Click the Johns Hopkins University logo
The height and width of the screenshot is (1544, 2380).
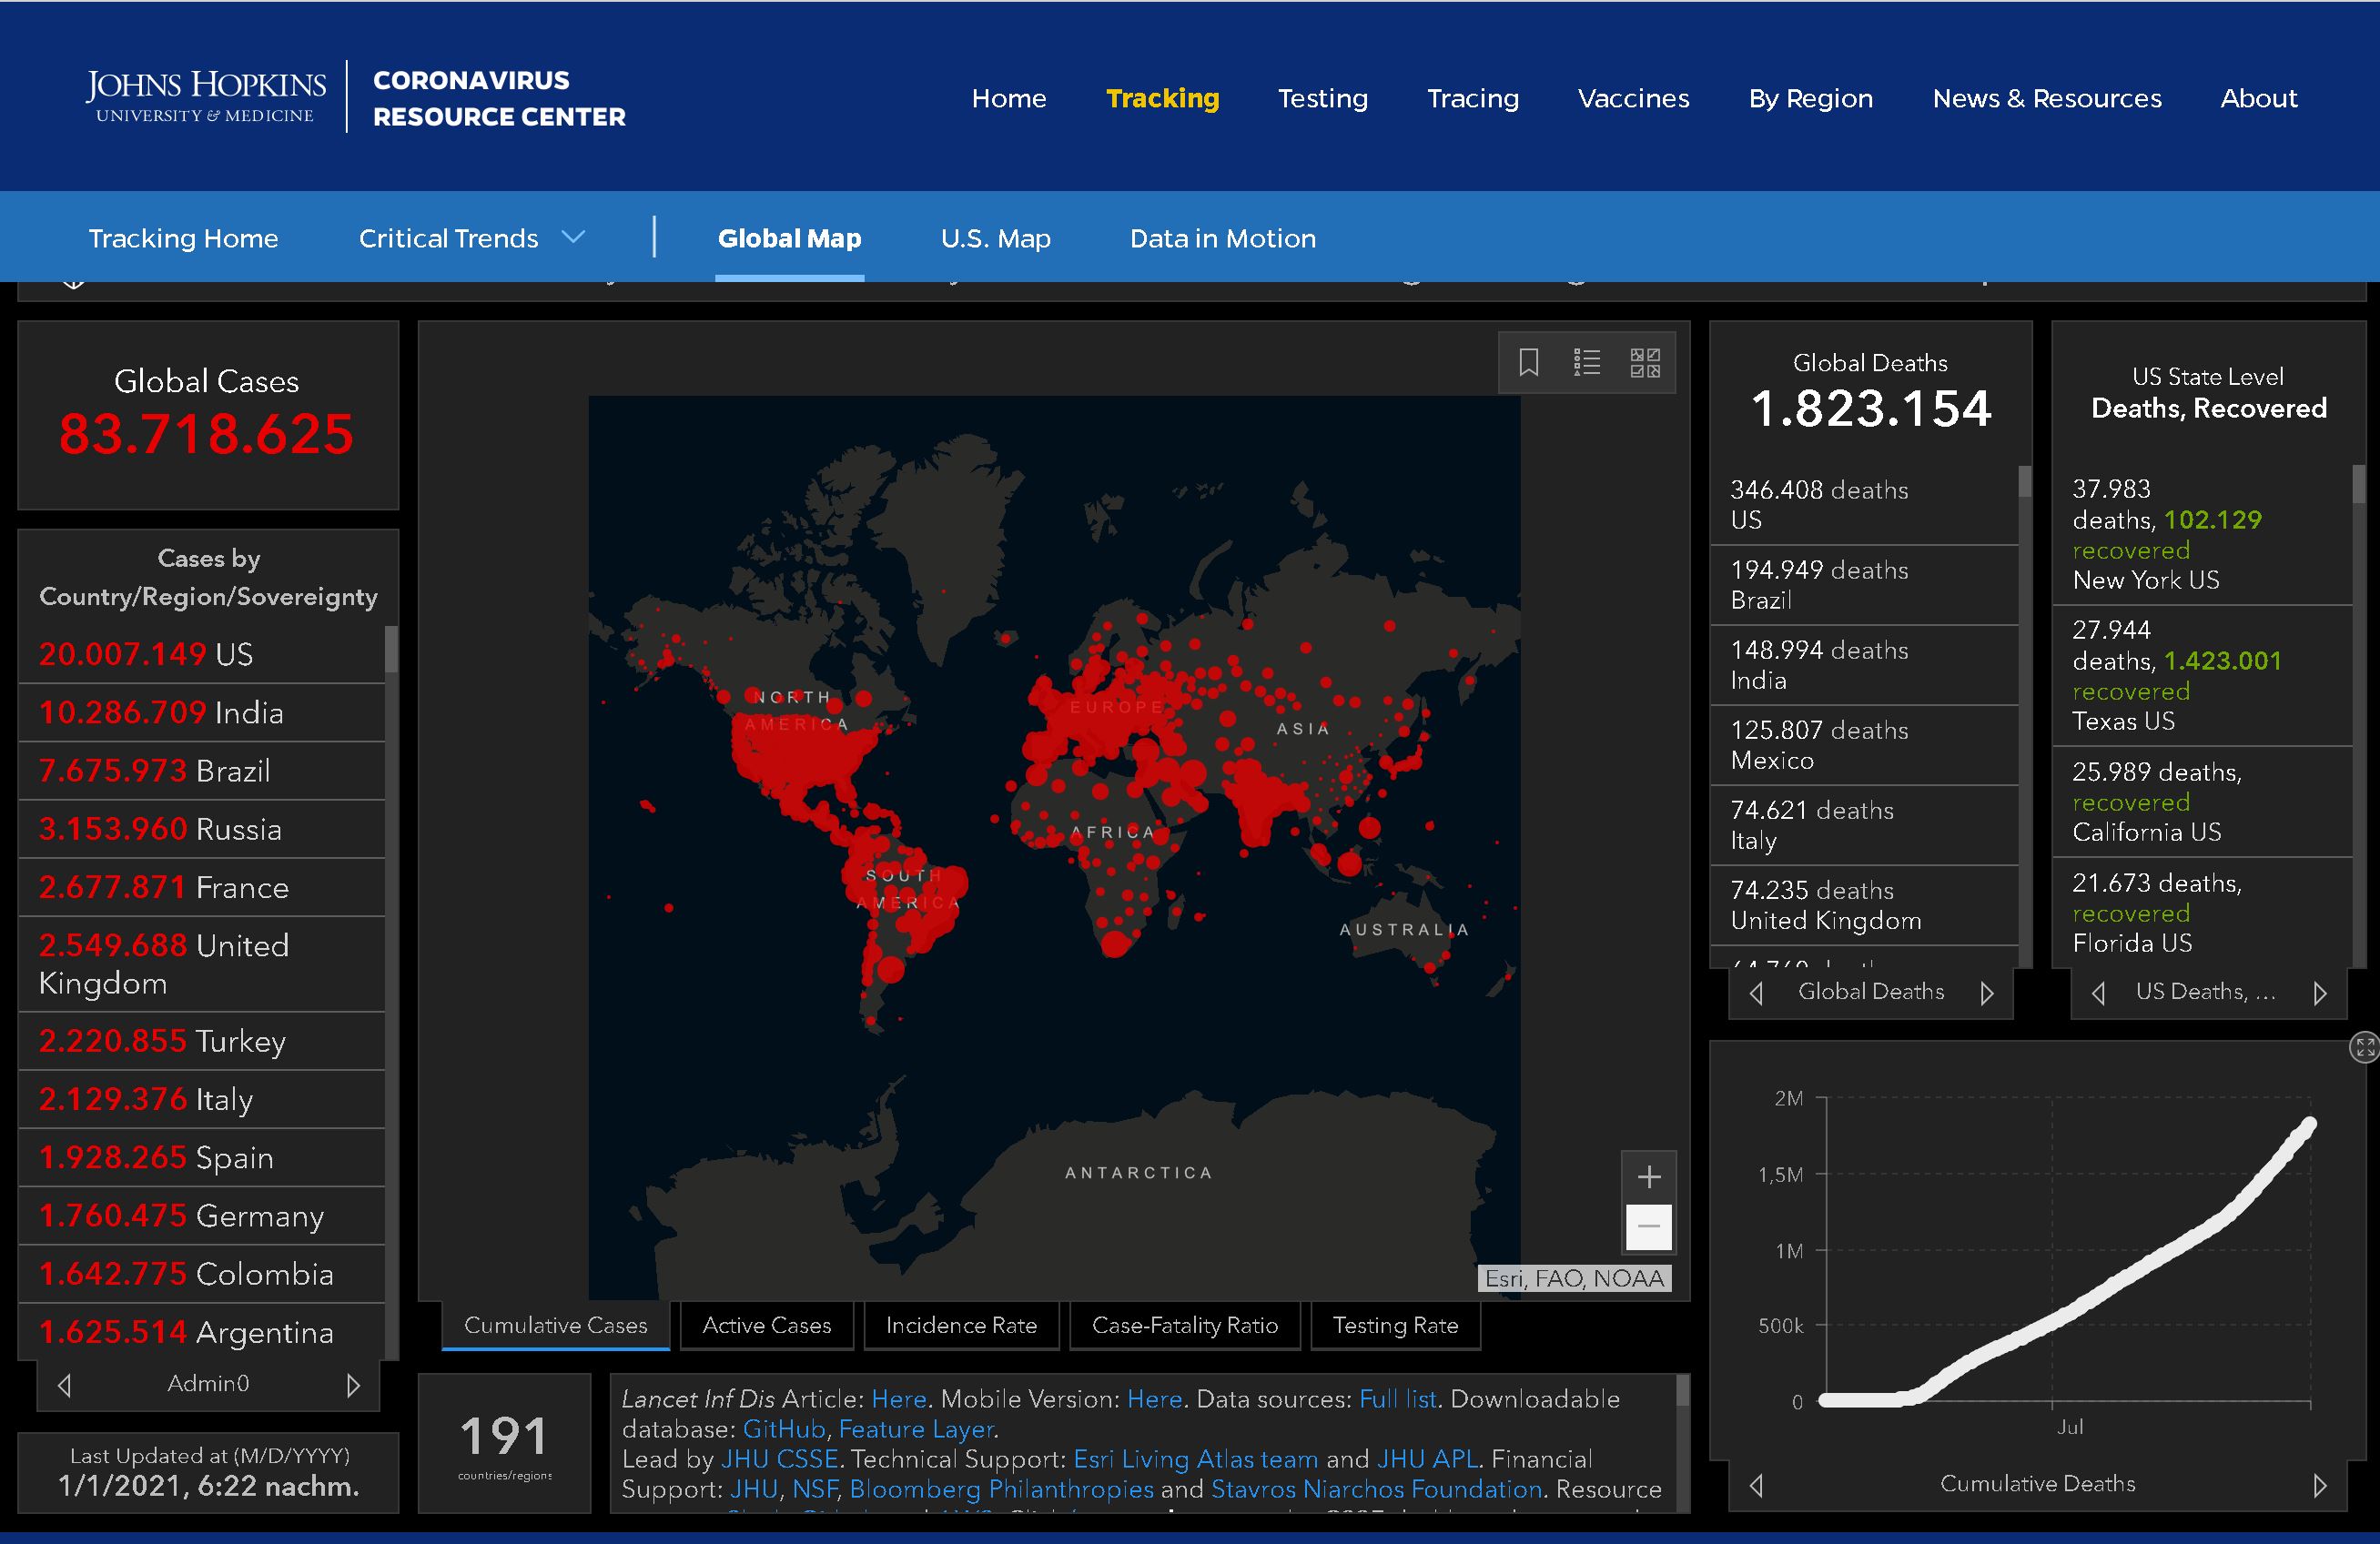pyautogui.click(x=206, y=97)
